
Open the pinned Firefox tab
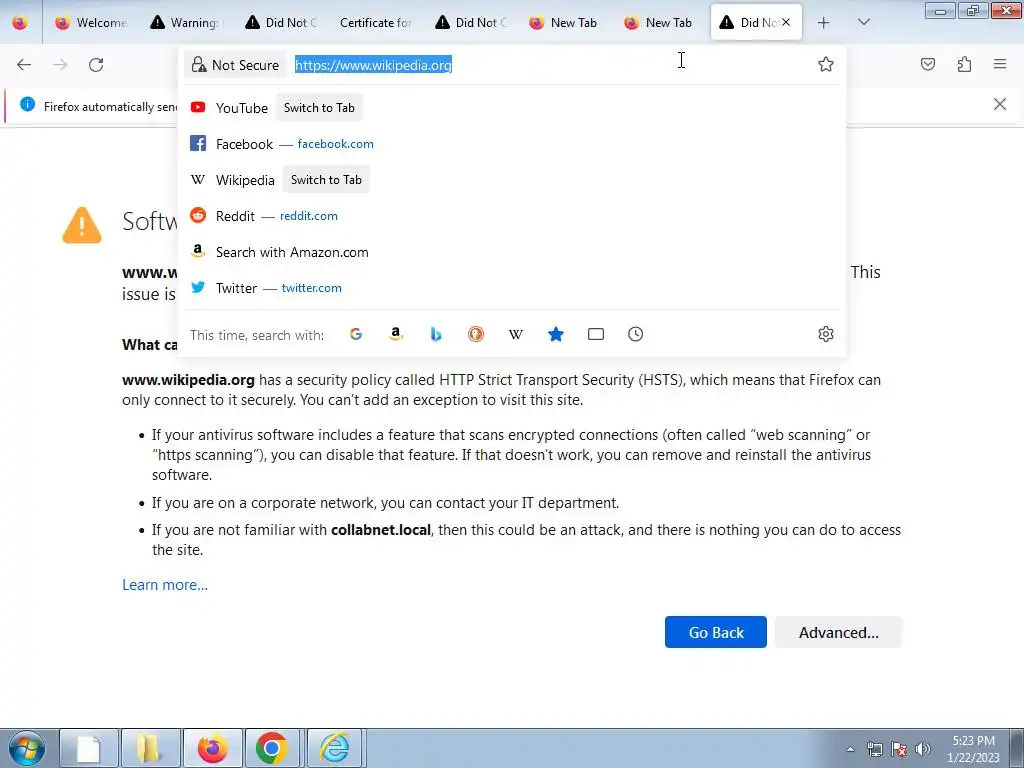(x=20, y=23)
